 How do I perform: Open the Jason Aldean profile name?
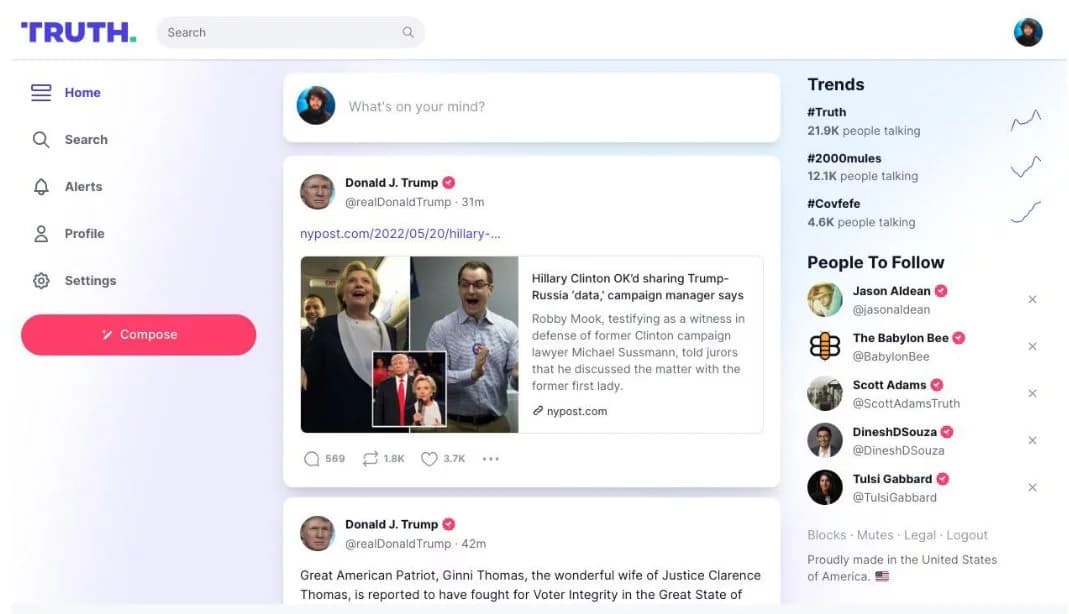pyautogui.click(x=891, y=291)
